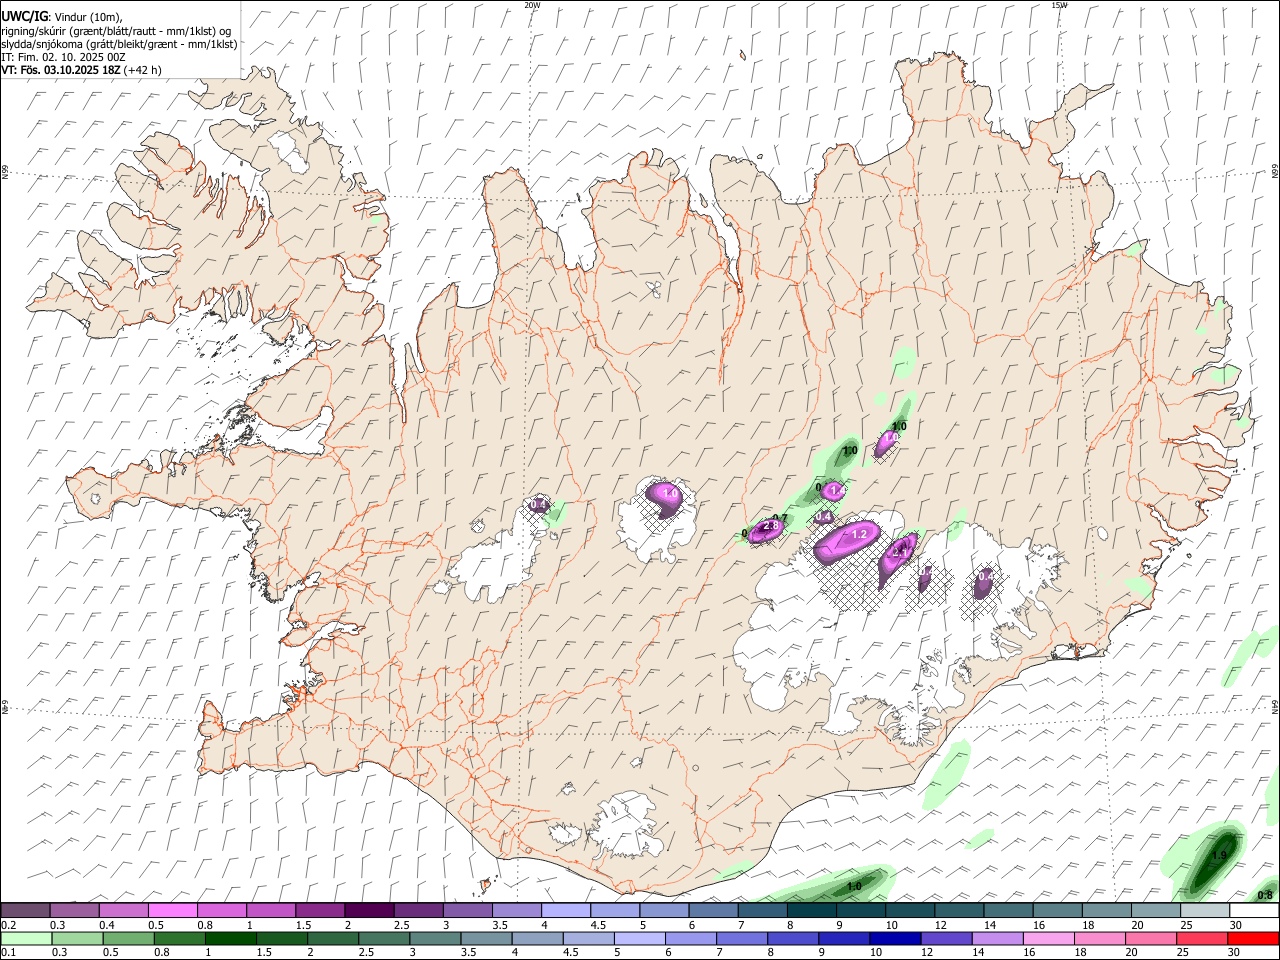
Task: Click the '1.2' snowfall value on map
Action: click(858, 535)
